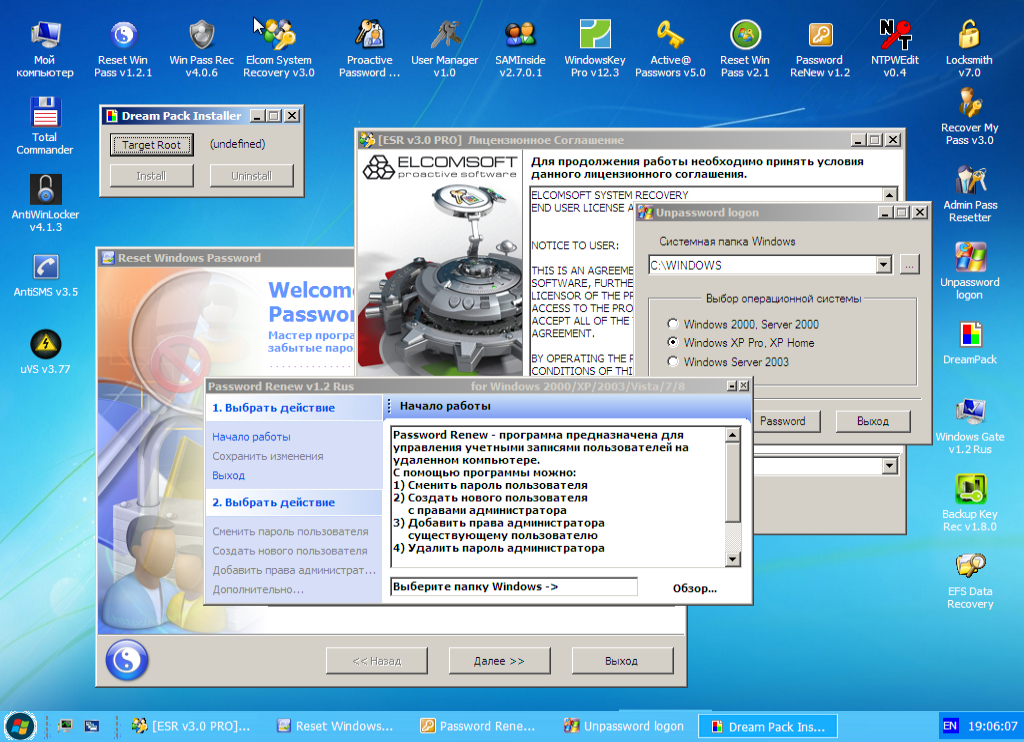Expand the C:\WINDOWS folder dropdown

click(x=884, y=265)
